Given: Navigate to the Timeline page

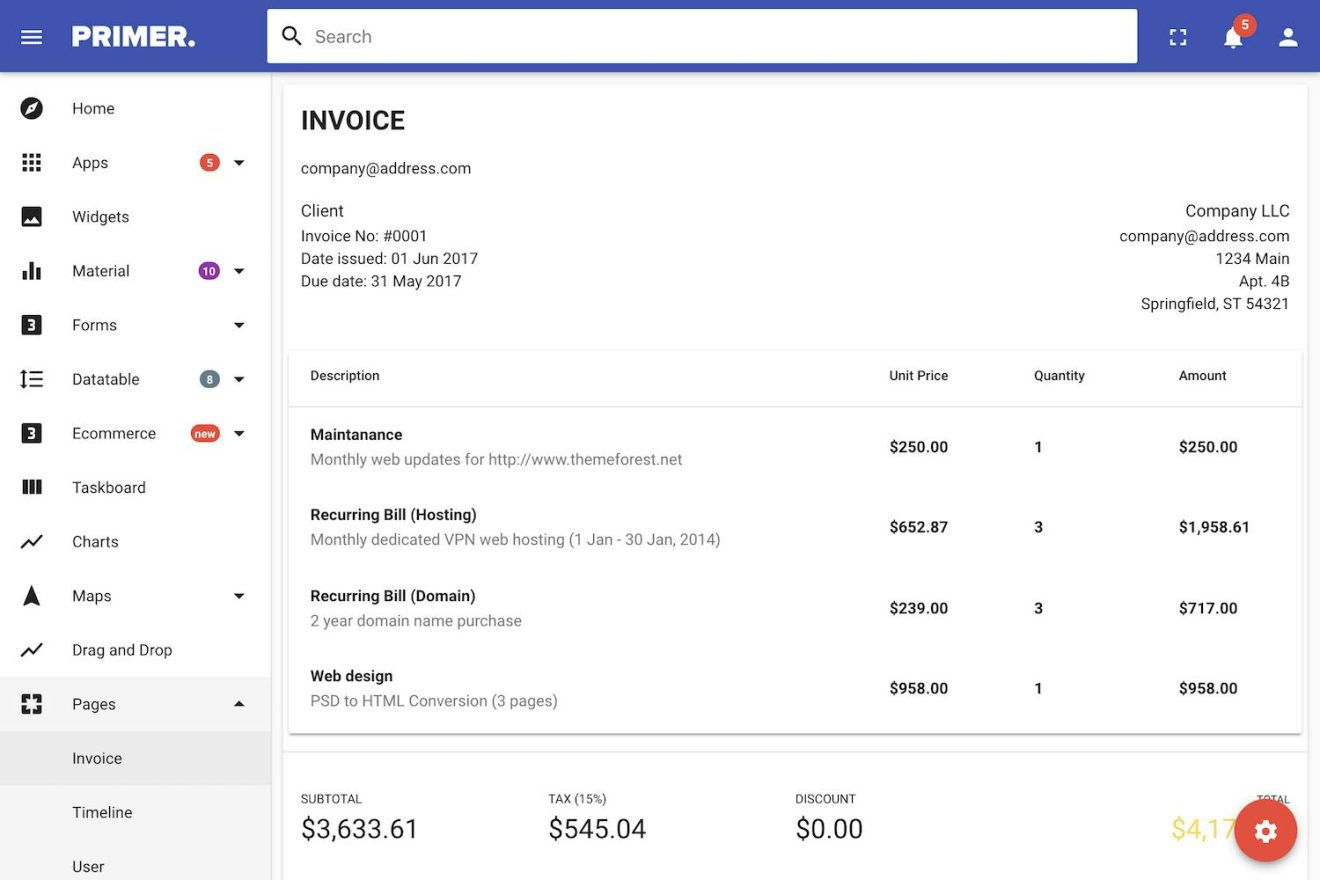Looking at the screenshot, I should coord(102,812).
